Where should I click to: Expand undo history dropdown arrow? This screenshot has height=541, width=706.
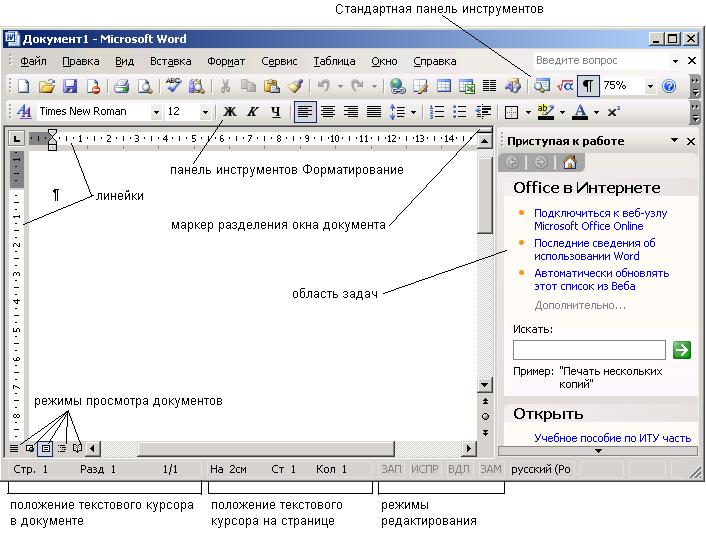[340, 86]
